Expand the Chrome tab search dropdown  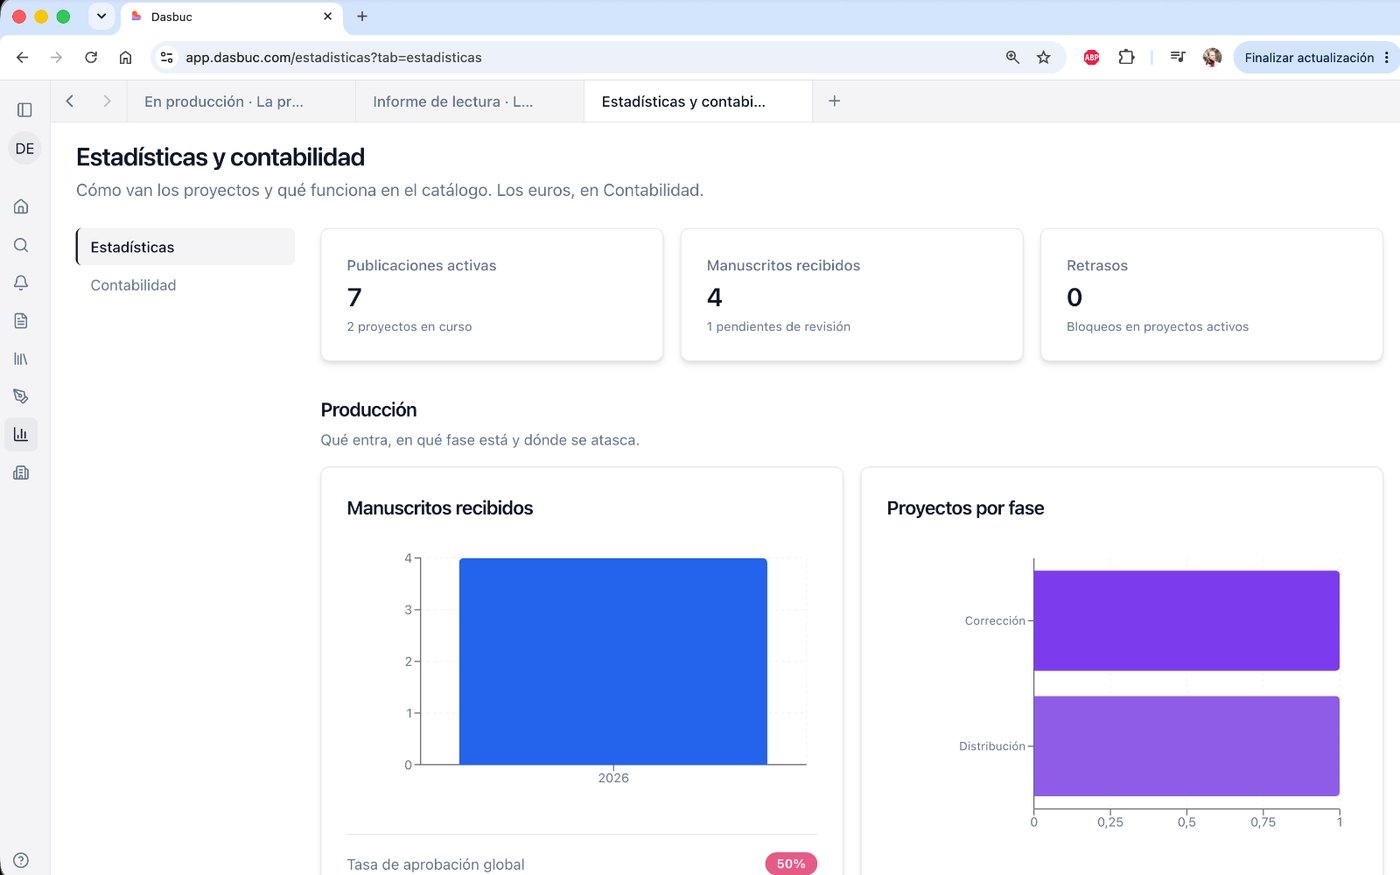tap(101, 16)
